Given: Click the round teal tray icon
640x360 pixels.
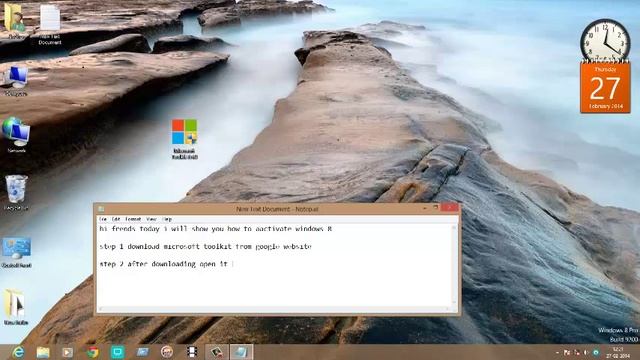Looking at the screenshot, I should click(596, 352).
